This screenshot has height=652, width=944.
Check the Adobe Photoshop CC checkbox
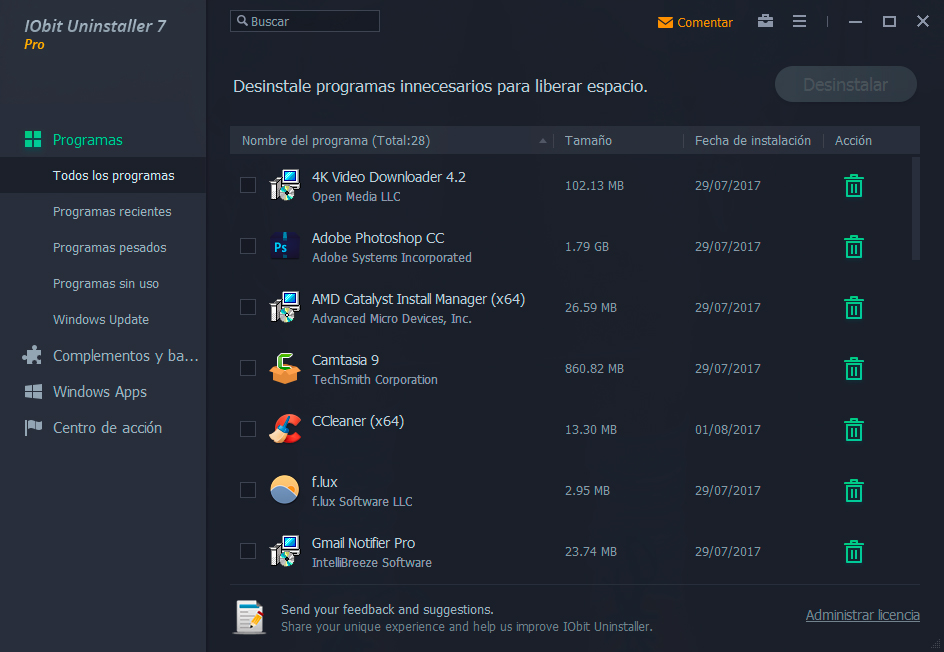pyautogui.click(x=248, y=246)
